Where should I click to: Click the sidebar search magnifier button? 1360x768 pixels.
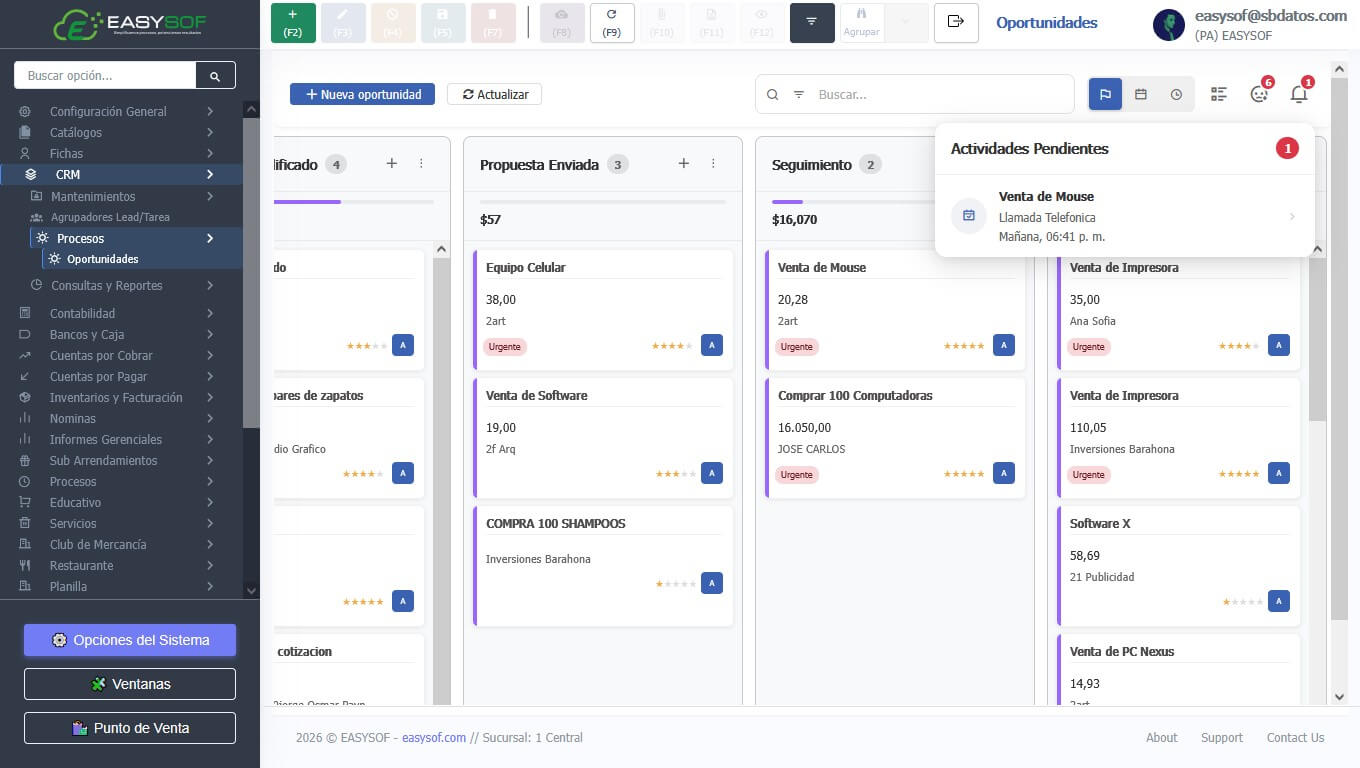215,75
